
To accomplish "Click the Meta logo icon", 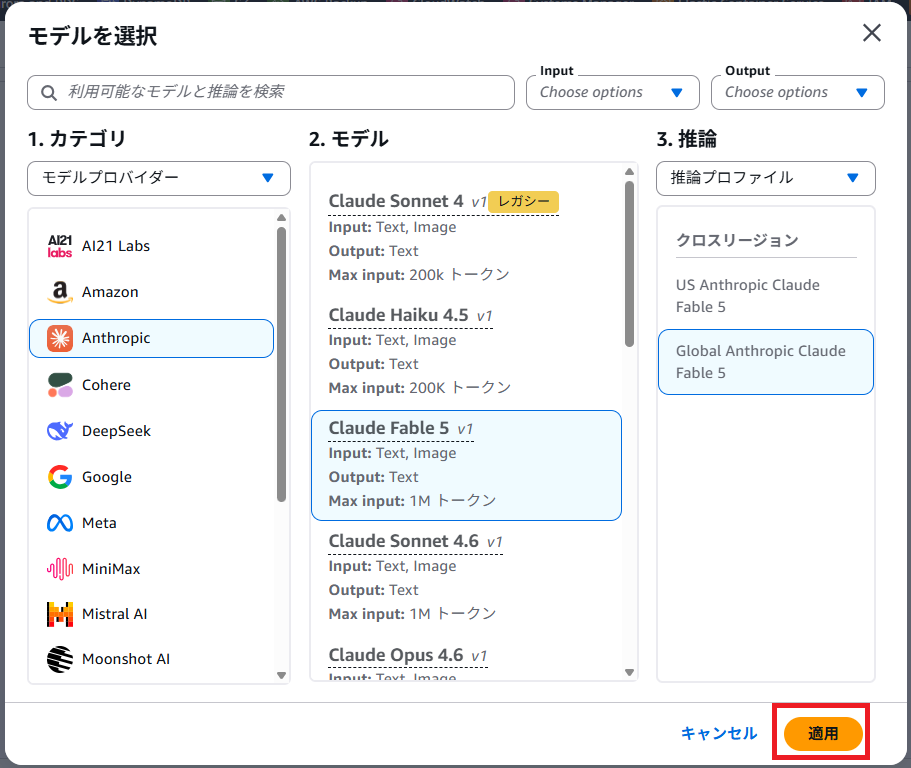I will (x=60, y=523).
